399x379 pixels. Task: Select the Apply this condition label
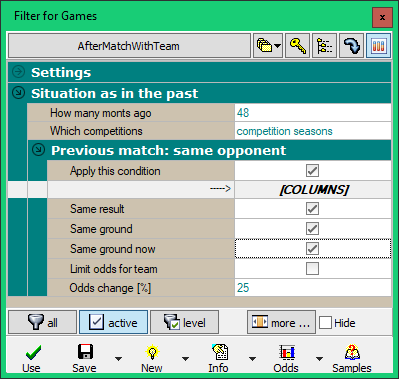pyautogui.click(x=115, y=171)
